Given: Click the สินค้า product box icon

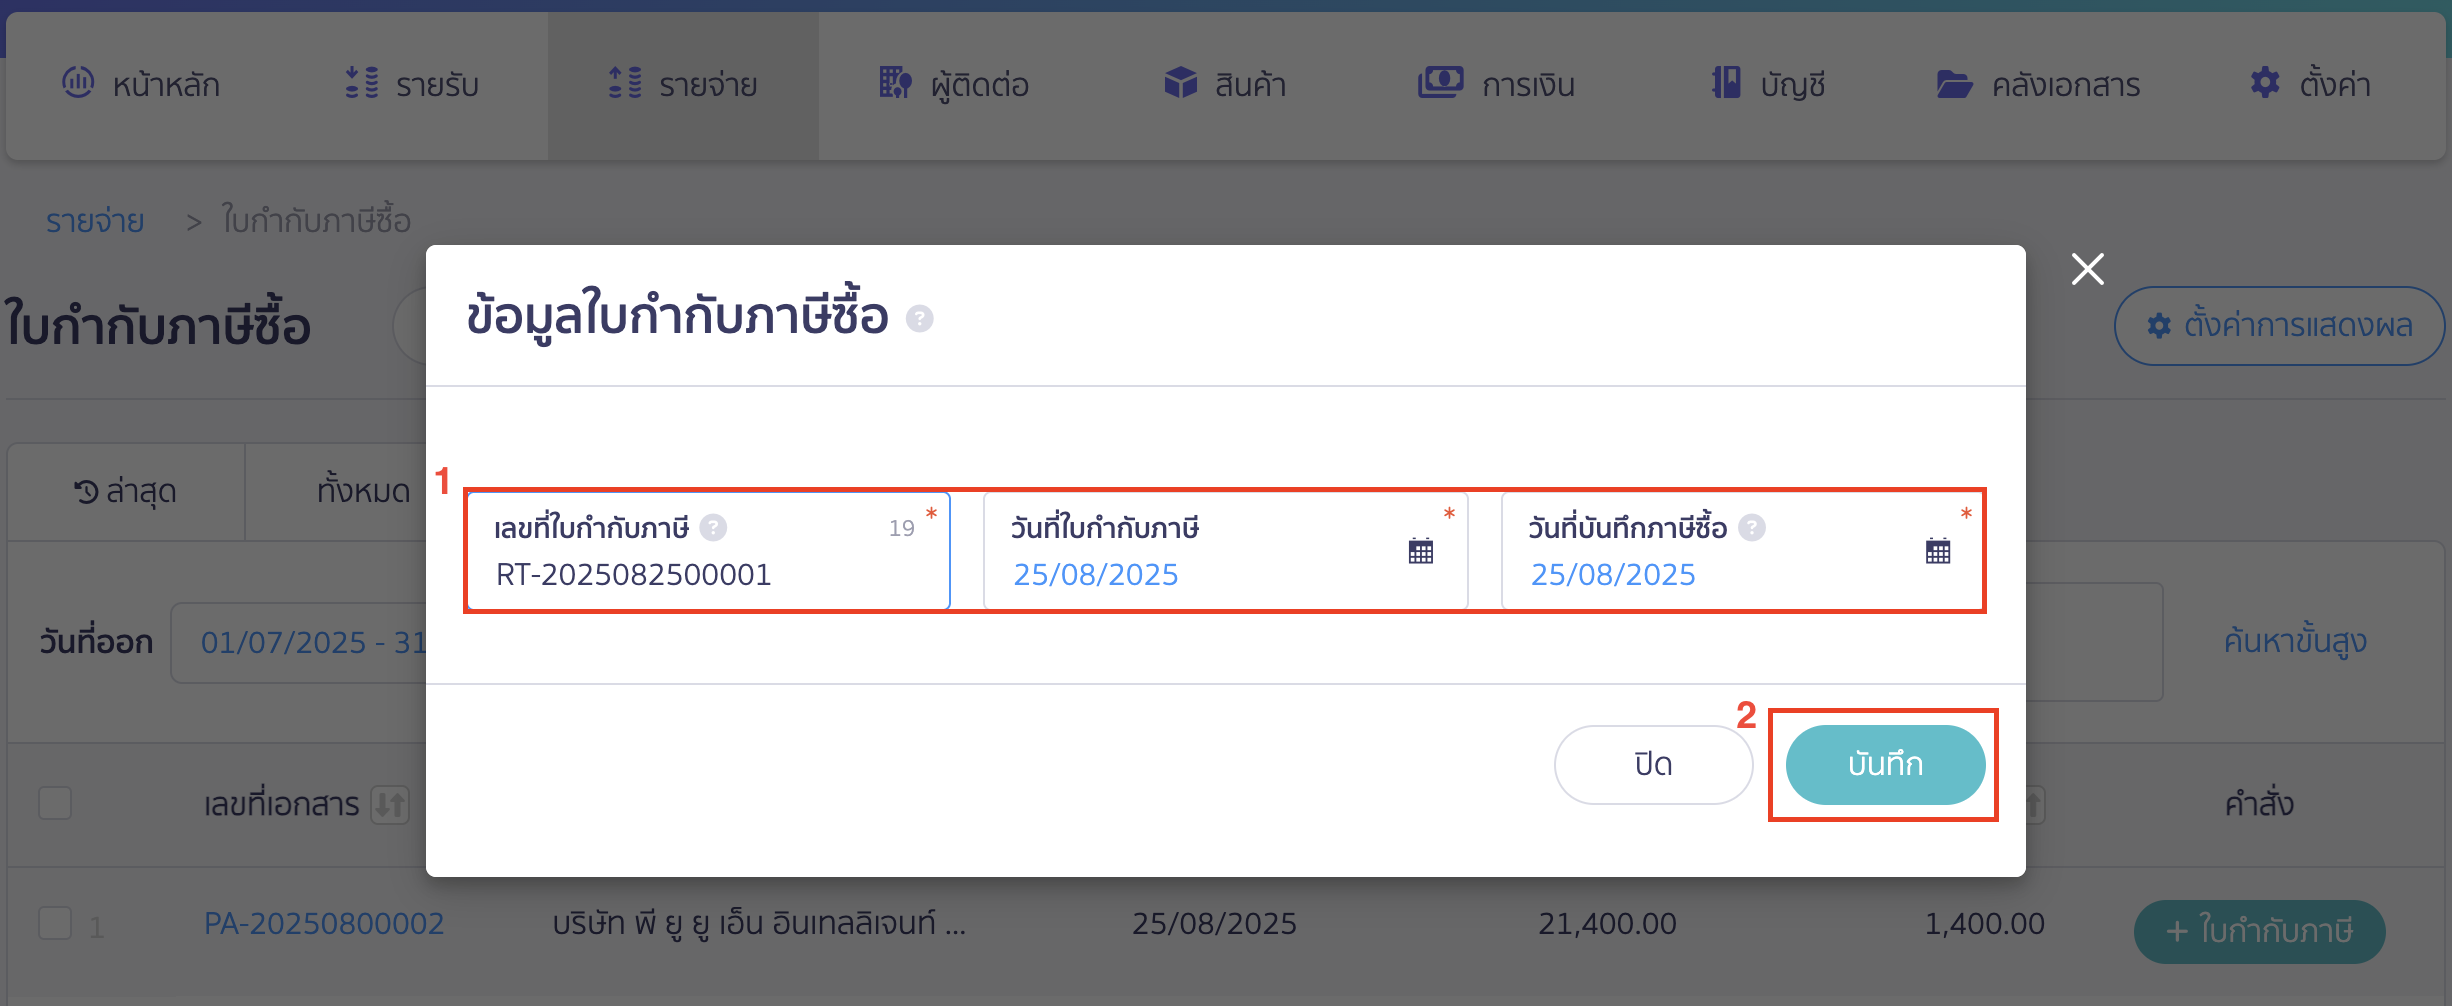Looking at the screenshot, I should coord(1180,83).
